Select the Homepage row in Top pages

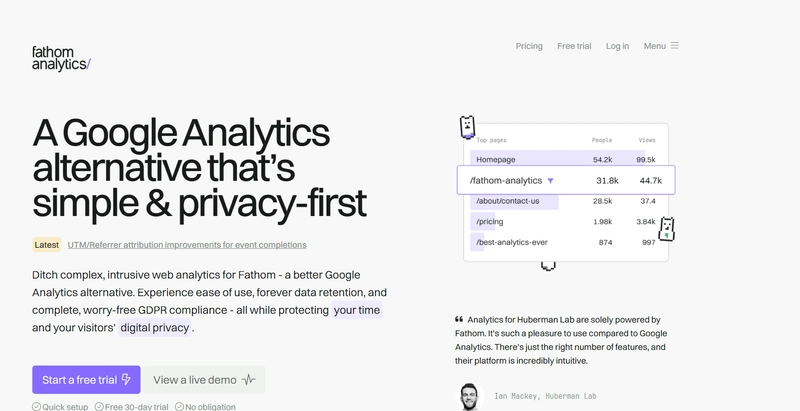point(565,160)
